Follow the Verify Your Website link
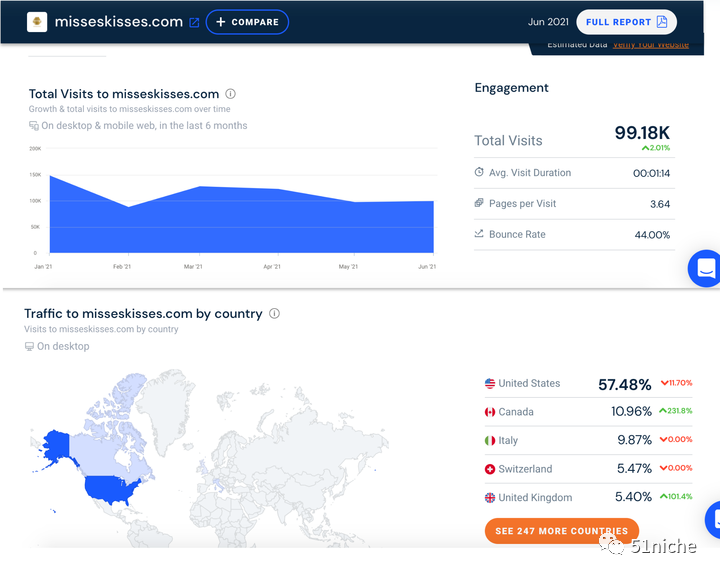Viewport: 720px width, 576px height. coord(651,45)
